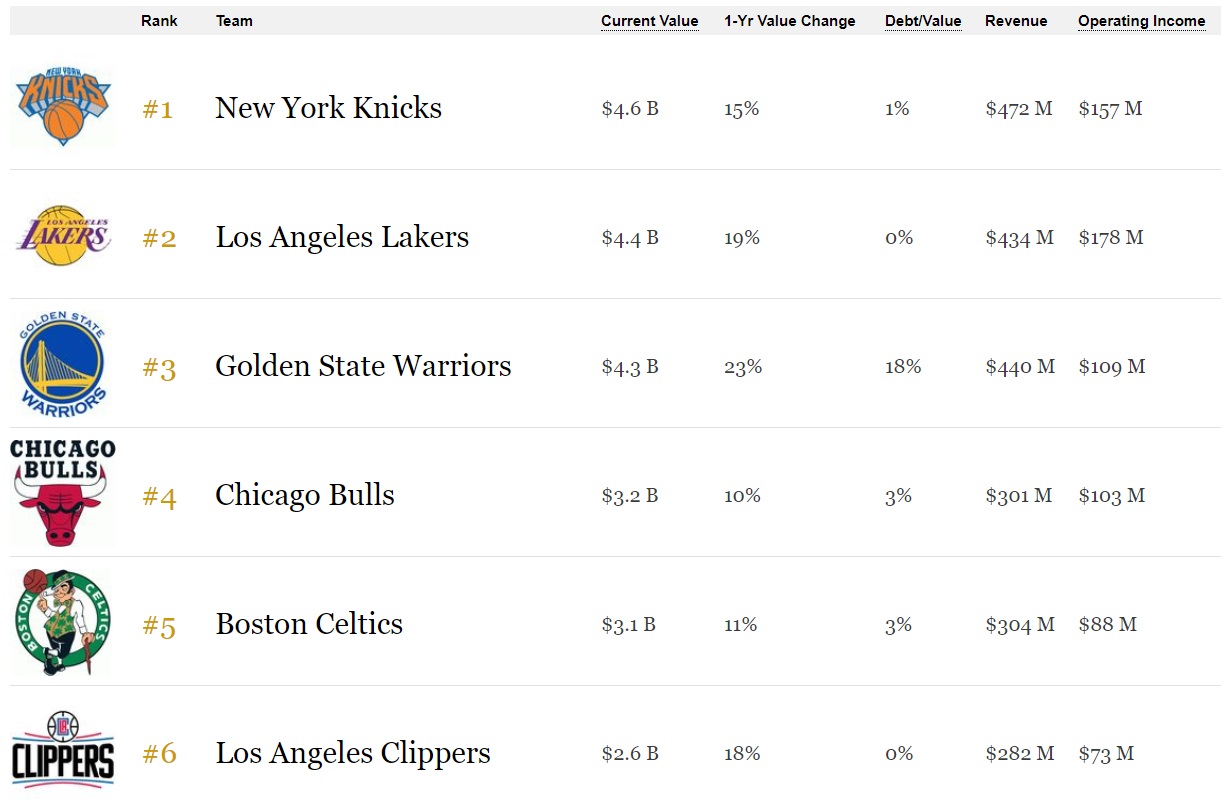
Task: Click the Revenue column header
Action: click(x=1015, y=21)
